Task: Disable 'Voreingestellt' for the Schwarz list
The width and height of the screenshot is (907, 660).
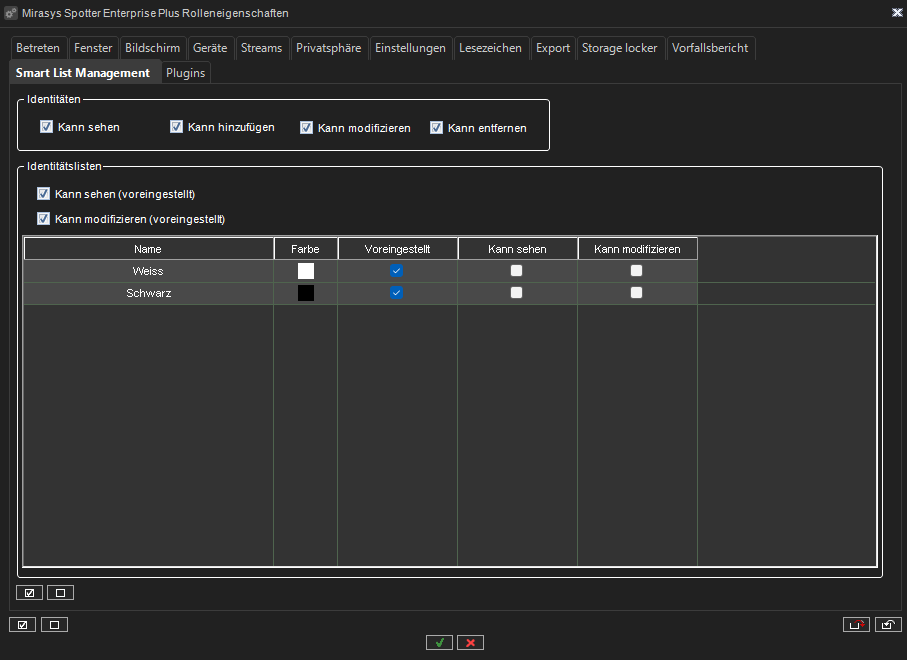Action: click(x=397, y=293)
